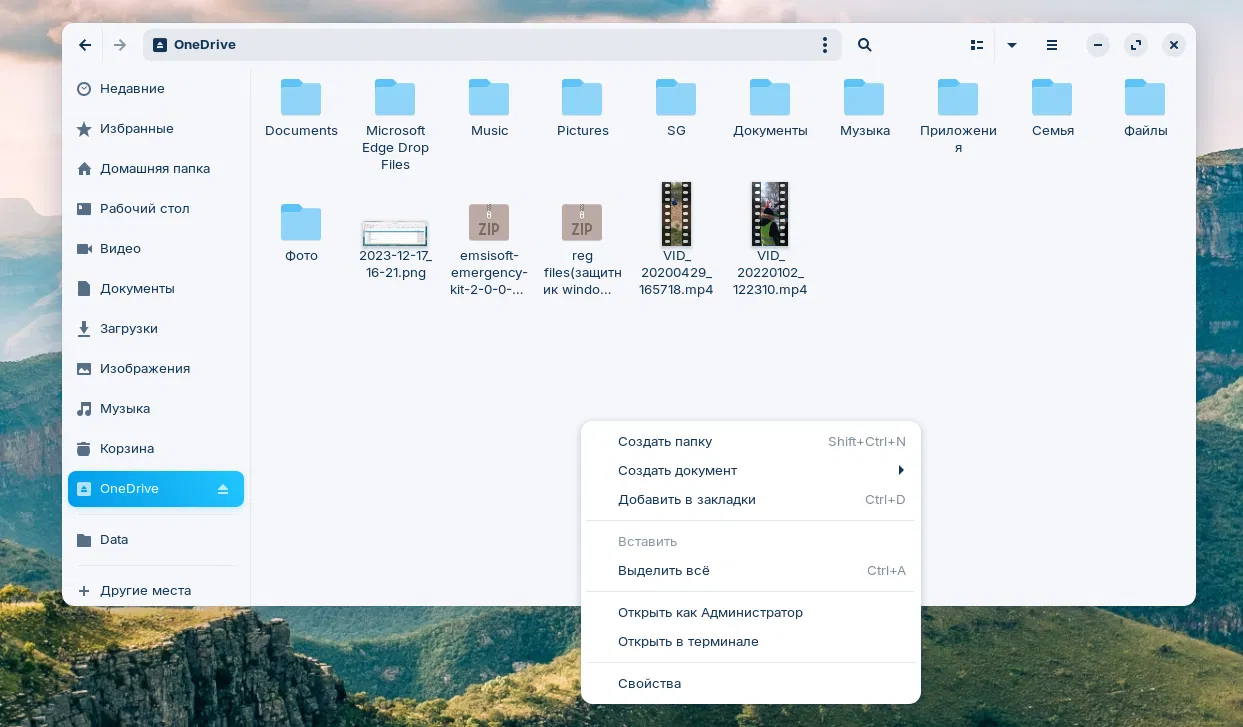Select the reg files ZIP archive
1243x727 pixels.
tap(582, 223)
